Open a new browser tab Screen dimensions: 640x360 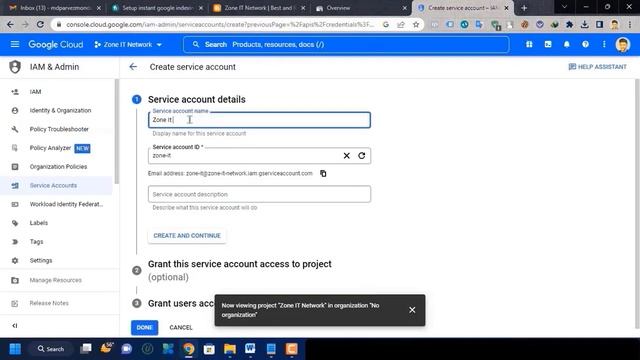click(524, 8)
